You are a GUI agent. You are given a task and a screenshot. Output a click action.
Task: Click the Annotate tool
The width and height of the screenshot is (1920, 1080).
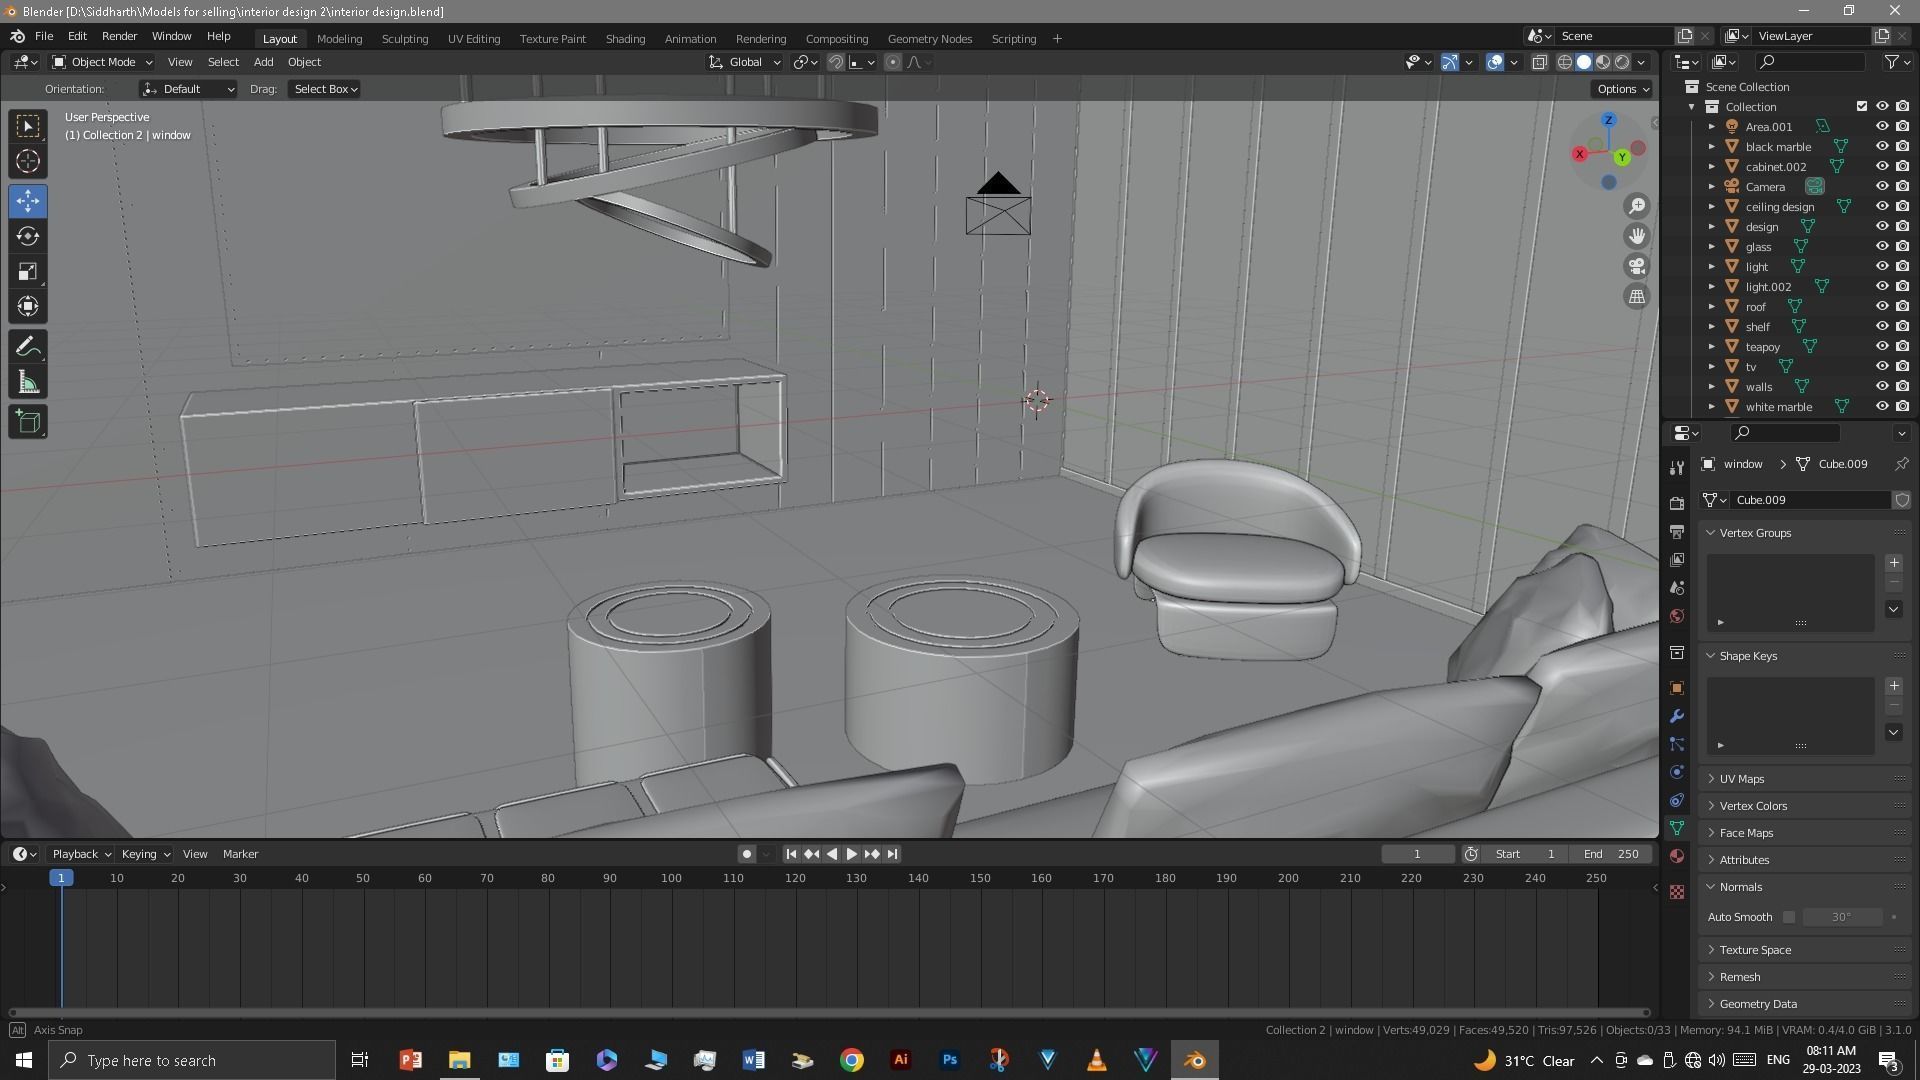(27, 346)
